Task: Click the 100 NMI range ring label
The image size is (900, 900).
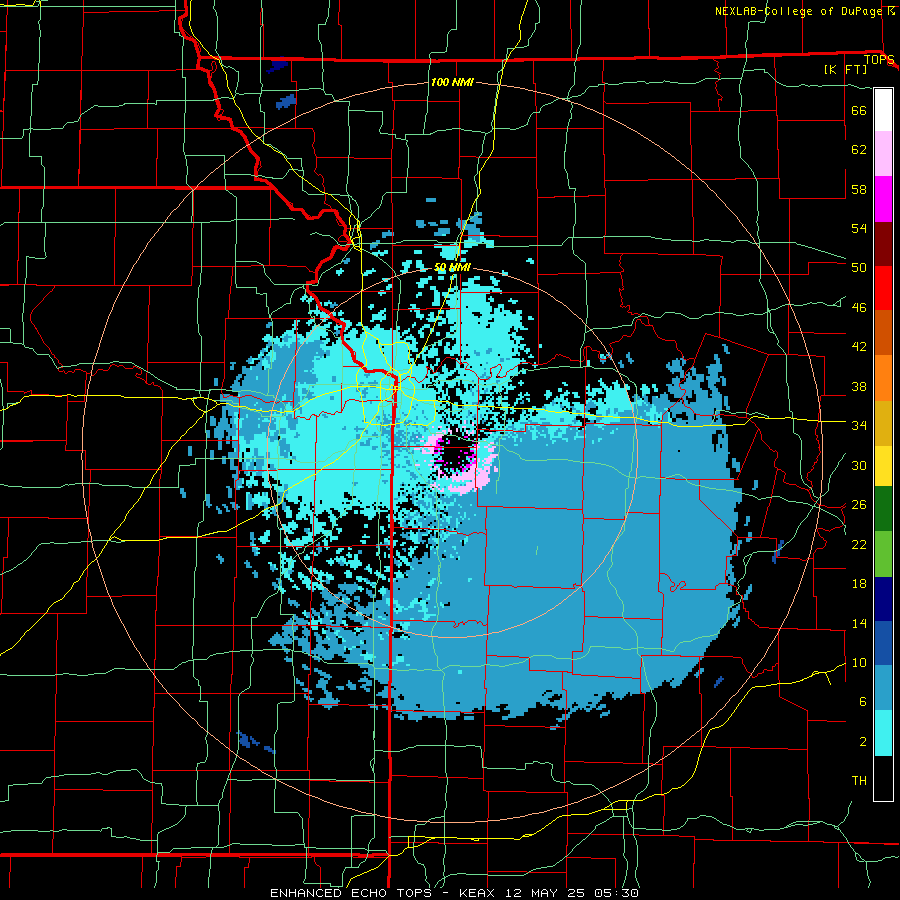Action: tap(452, 82)
